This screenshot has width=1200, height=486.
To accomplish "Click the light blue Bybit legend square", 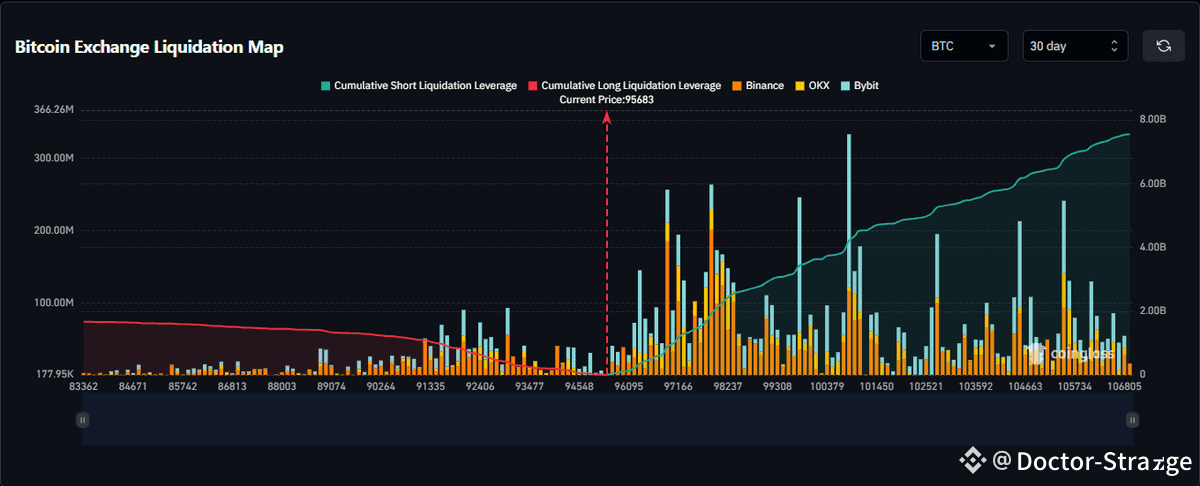I will 845,86.
